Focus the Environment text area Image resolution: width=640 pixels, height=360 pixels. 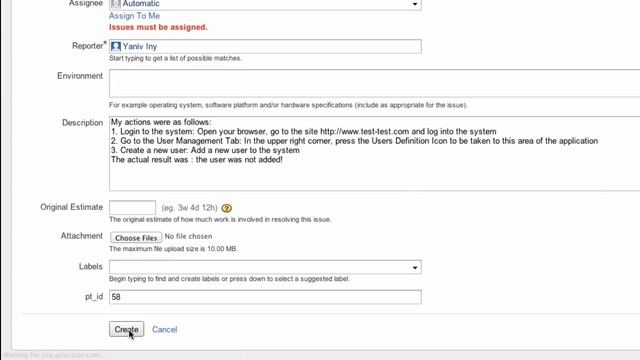pos(374,83)
